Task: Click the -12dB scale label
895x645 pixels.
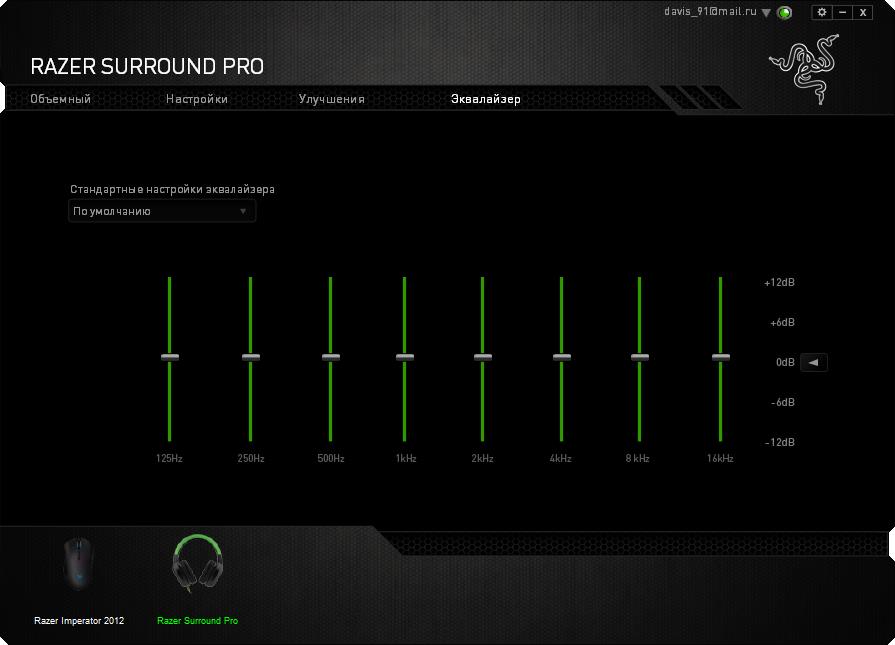Action: point(780,442)
